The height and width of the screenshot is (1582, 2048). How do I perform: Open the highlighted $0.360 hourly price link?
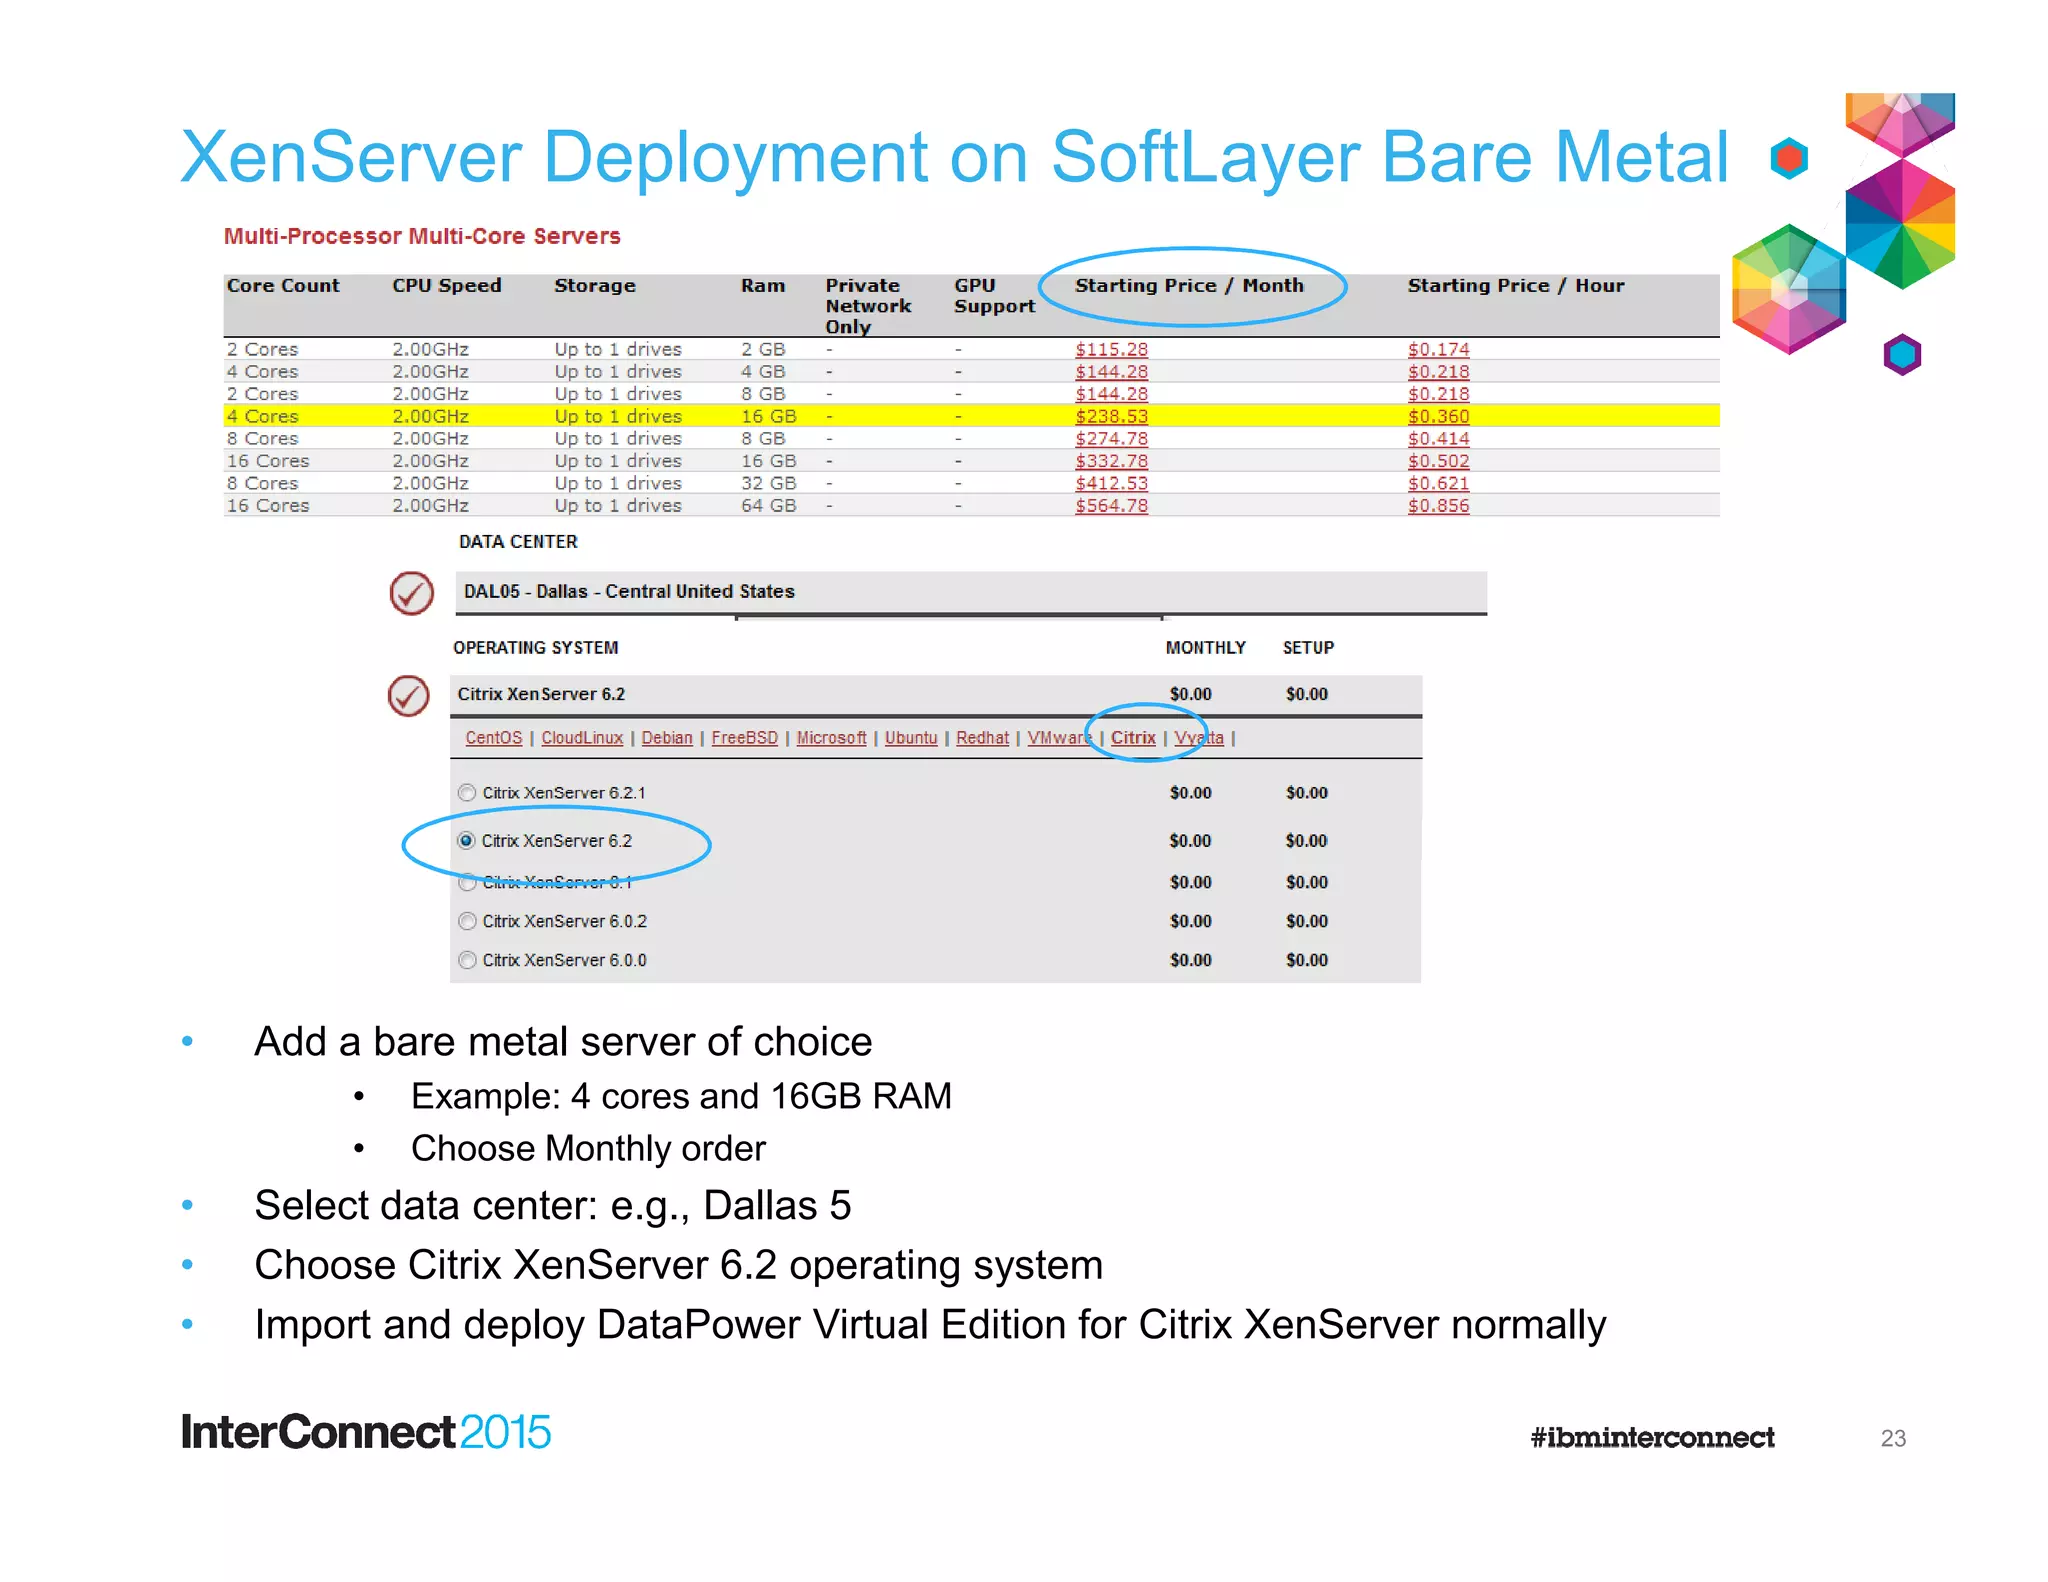(x=1439, y=416)
